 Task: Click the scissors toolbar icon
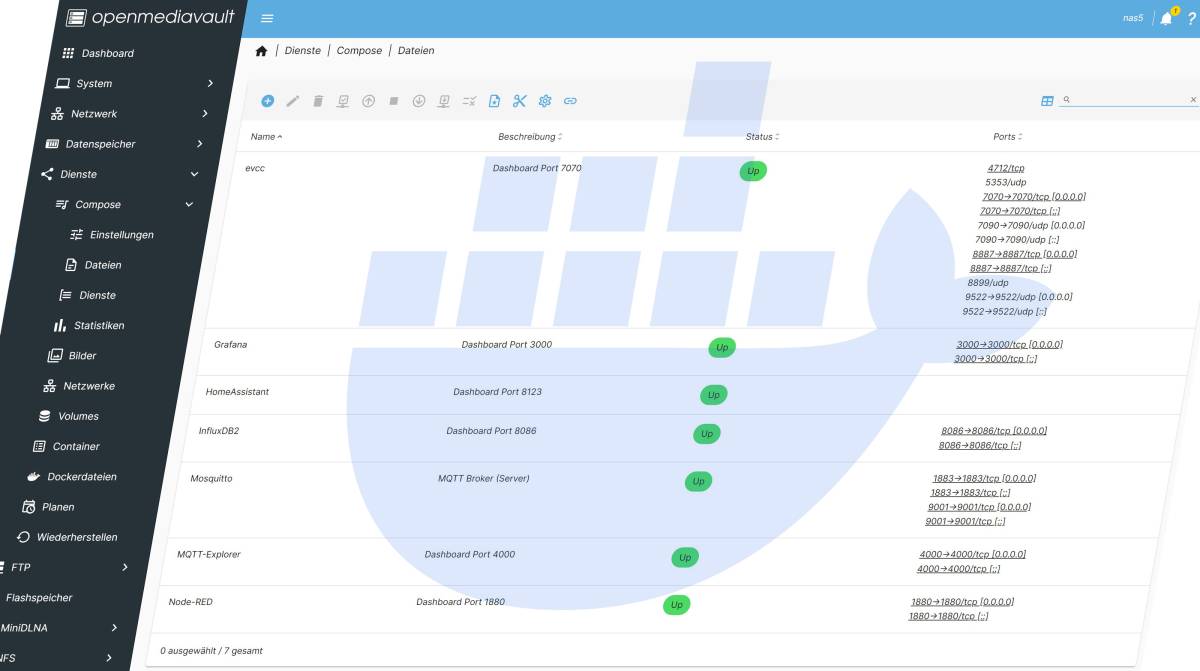(x=519, y=101)
